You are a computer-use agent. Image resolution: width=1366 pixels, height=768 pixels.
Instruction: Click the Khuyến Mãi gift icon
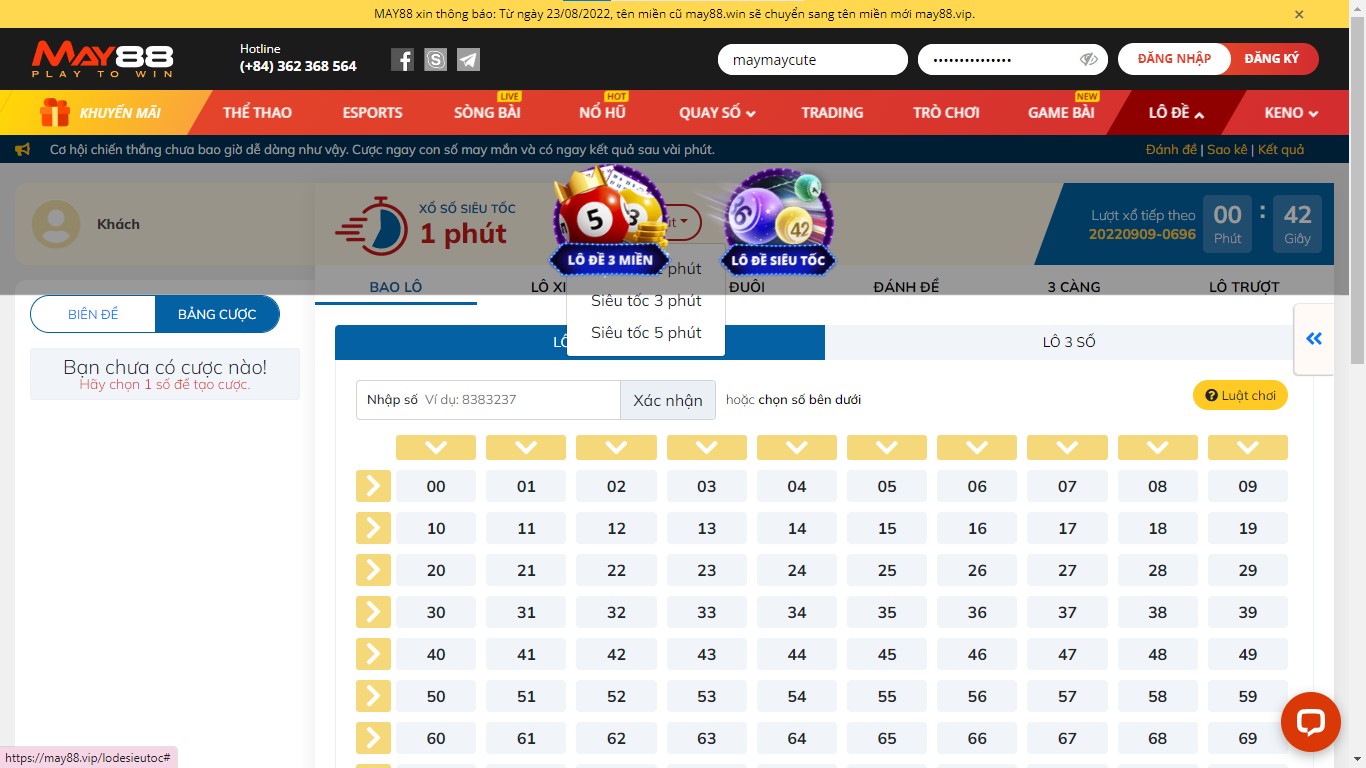[55, 112]
